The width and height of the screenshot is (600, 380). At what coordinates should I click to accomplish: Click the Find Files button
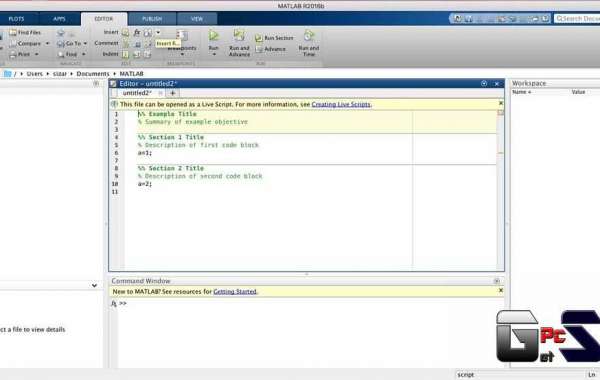(x=25, y=33)
